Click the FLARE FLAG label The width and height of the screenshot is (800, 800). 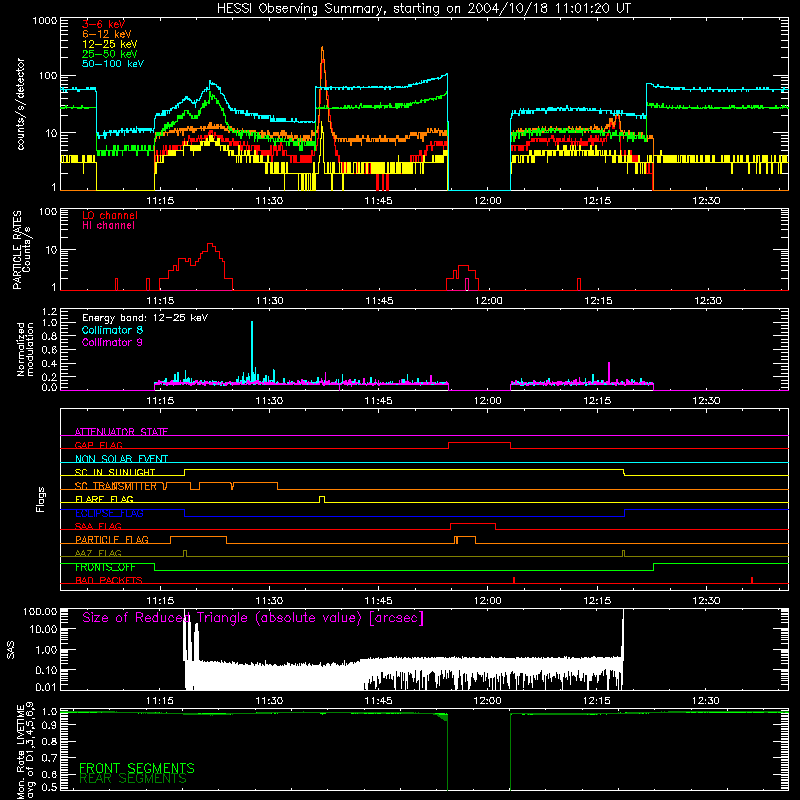(x=104, y=499)
